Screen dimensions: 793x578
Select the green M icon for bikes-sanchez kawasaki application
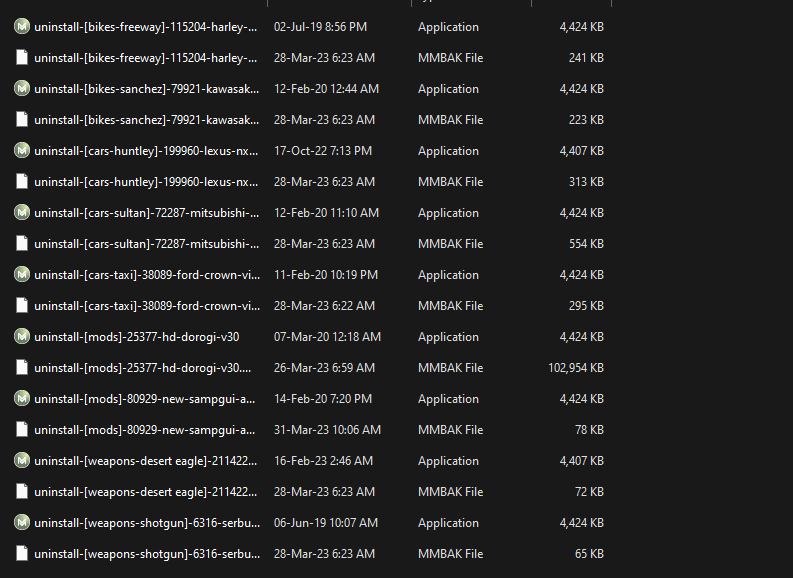22,88
